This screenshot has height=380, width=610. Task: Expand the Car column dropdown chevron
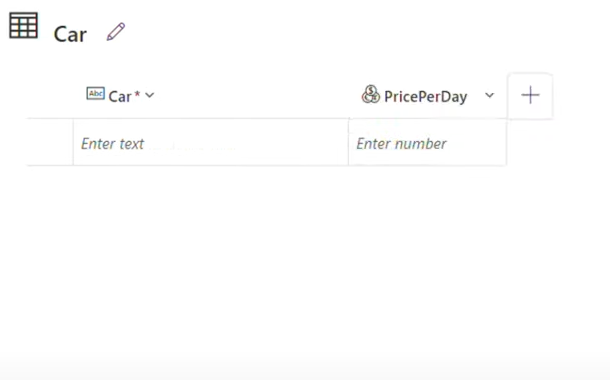(150, 95)
